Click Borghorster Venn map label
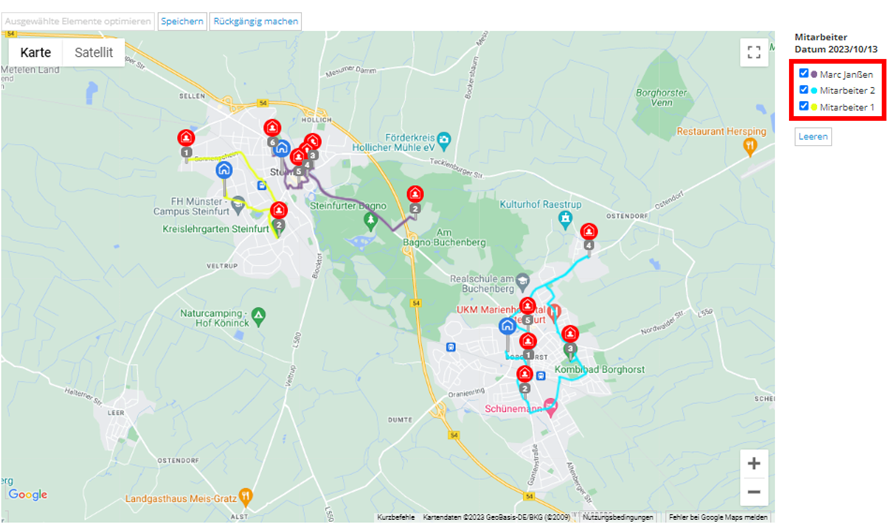The image size is (893, 524). pos(662,97)
